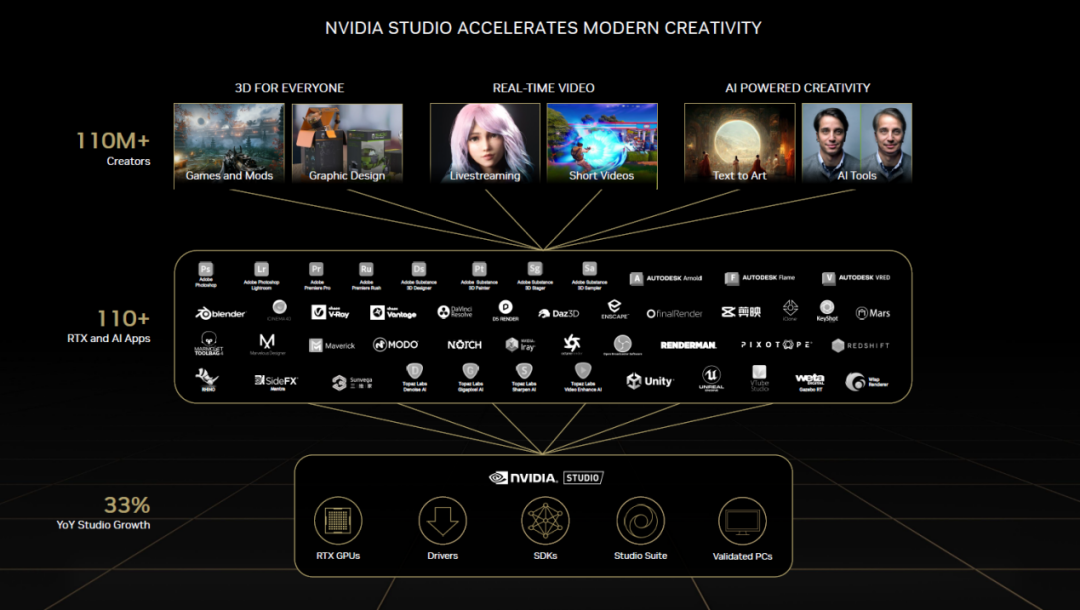Click the Autodesk VRED logo

tap(855, 278)
